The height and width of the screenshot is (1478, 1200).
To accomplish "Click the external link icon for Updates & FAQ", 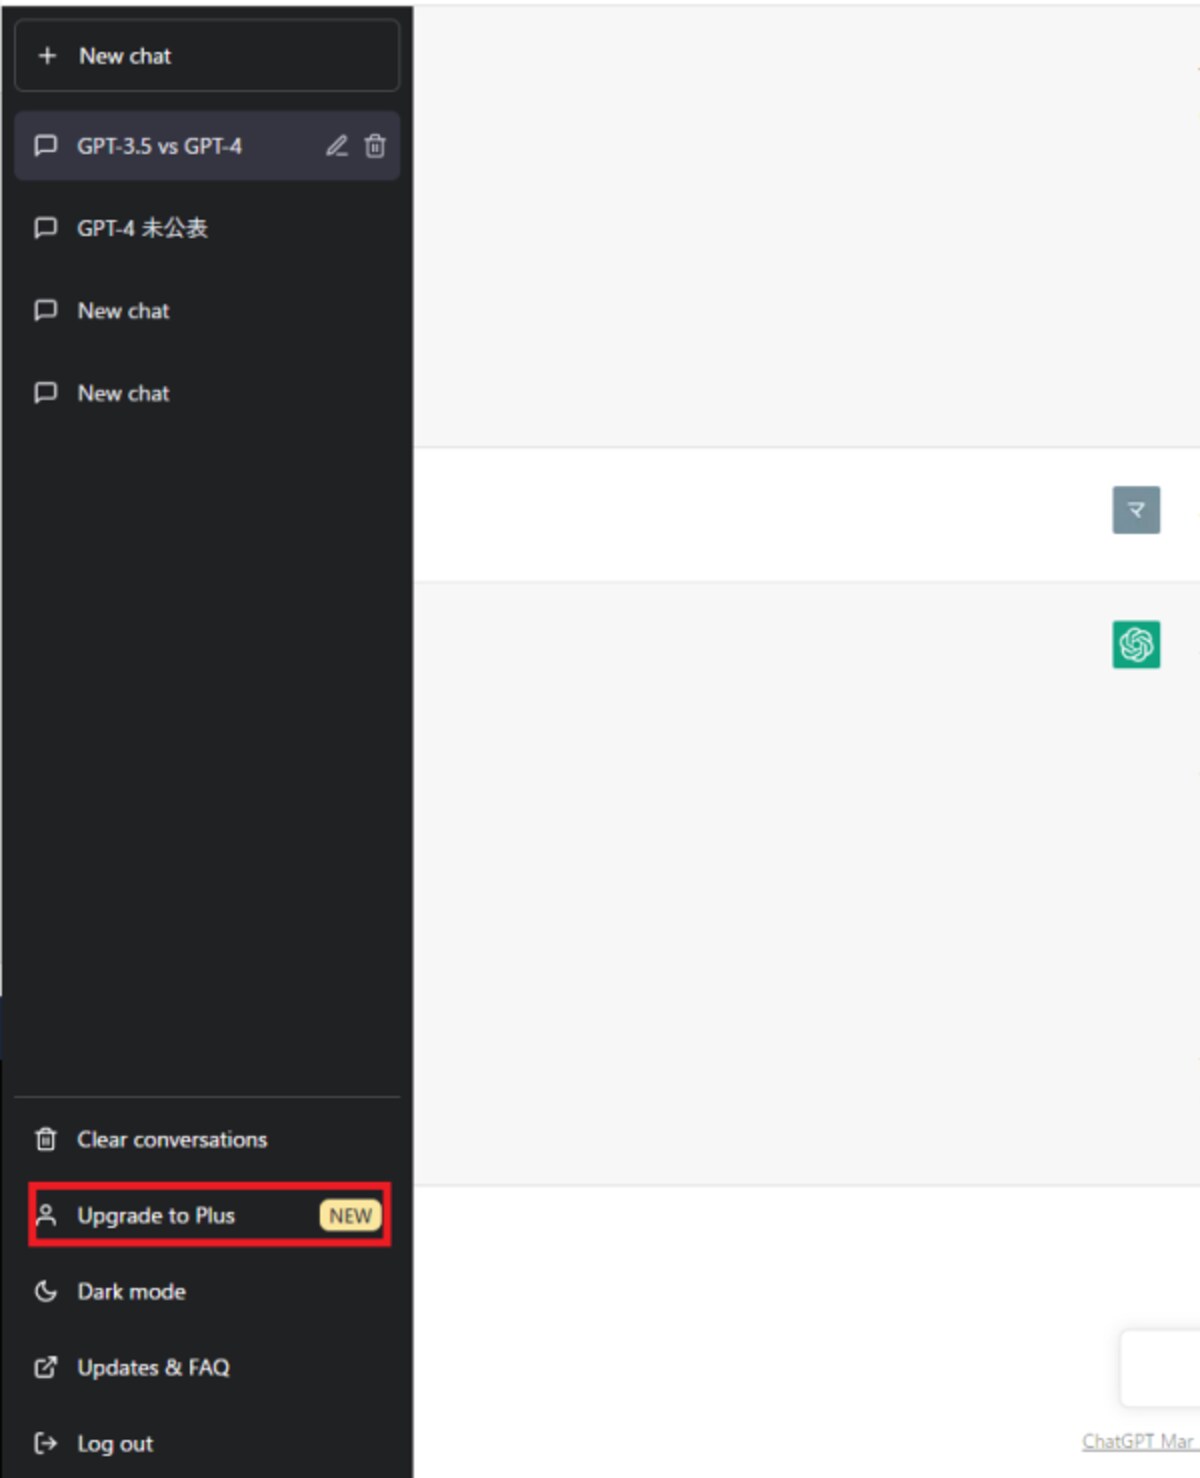I will [46, 1367].
